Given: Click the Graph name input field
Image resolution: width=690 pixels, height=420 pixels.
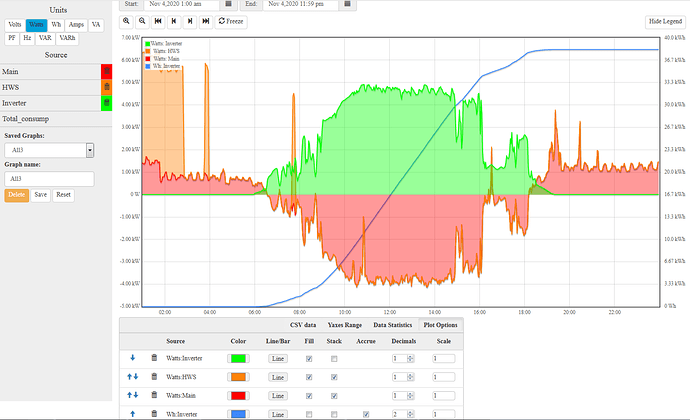Looking at the screenshot, I should point(49,179).
